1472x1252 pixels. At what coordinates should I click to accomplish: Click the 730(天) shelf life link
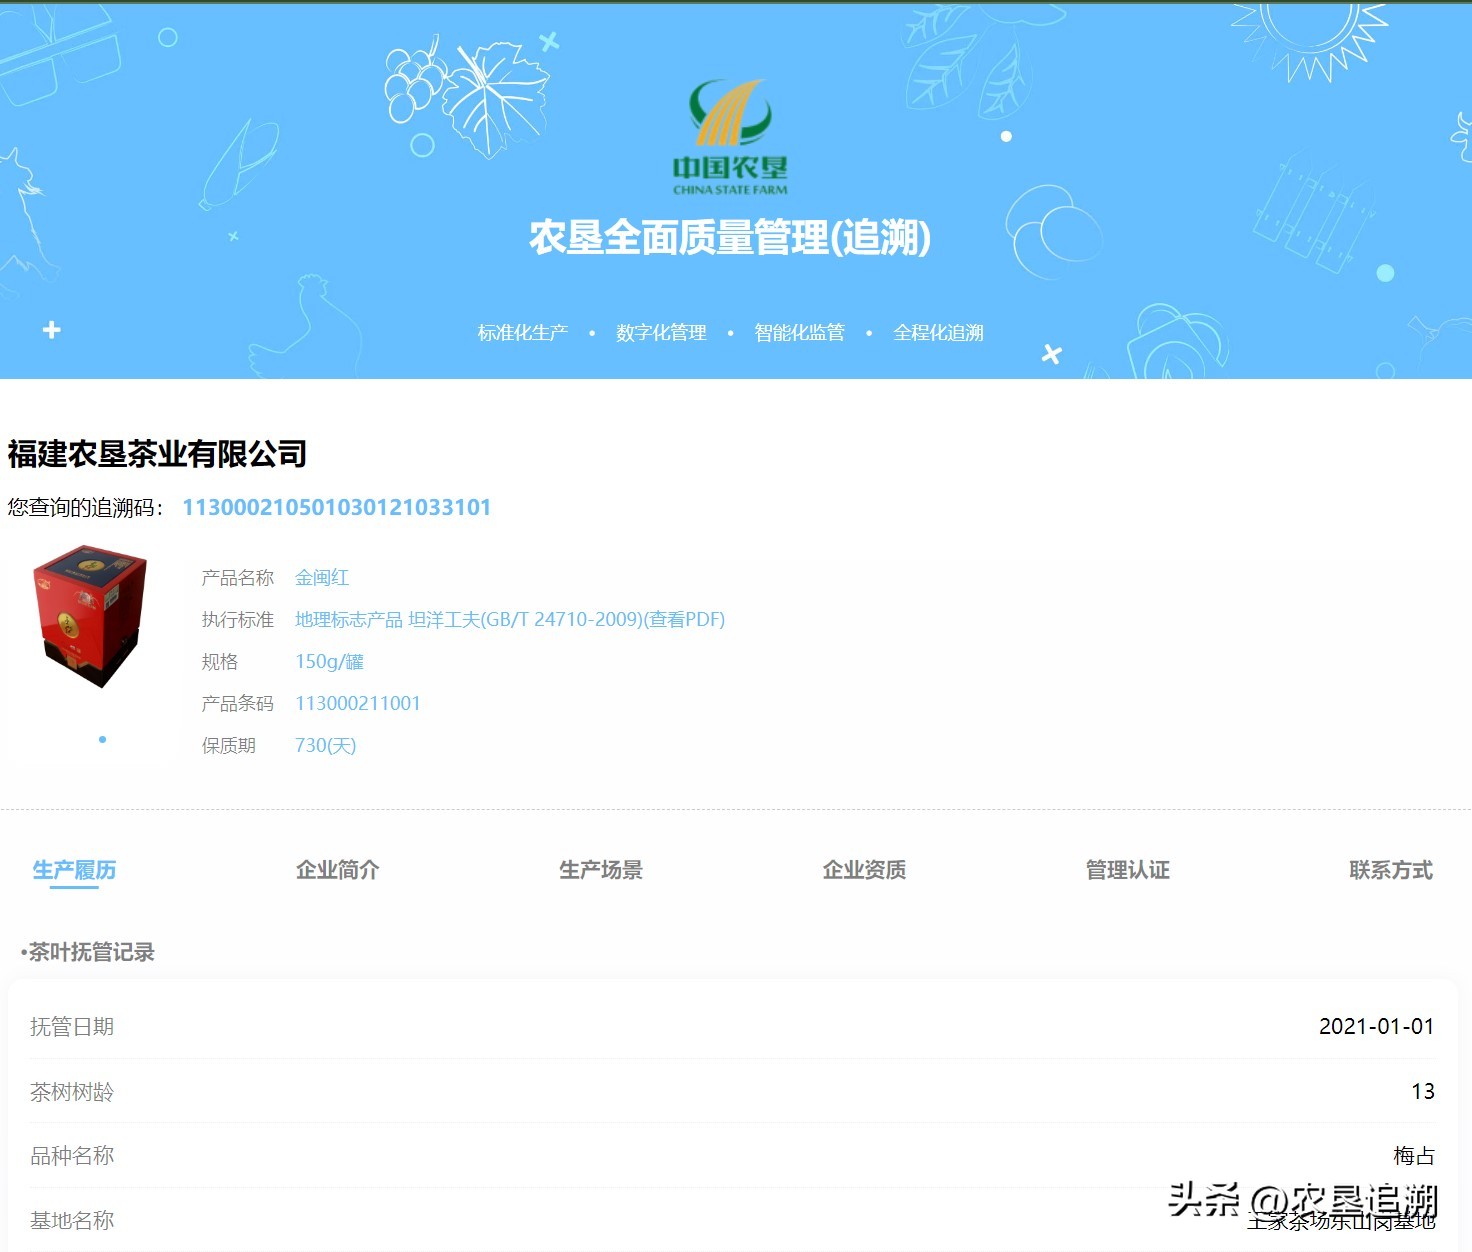324,745
